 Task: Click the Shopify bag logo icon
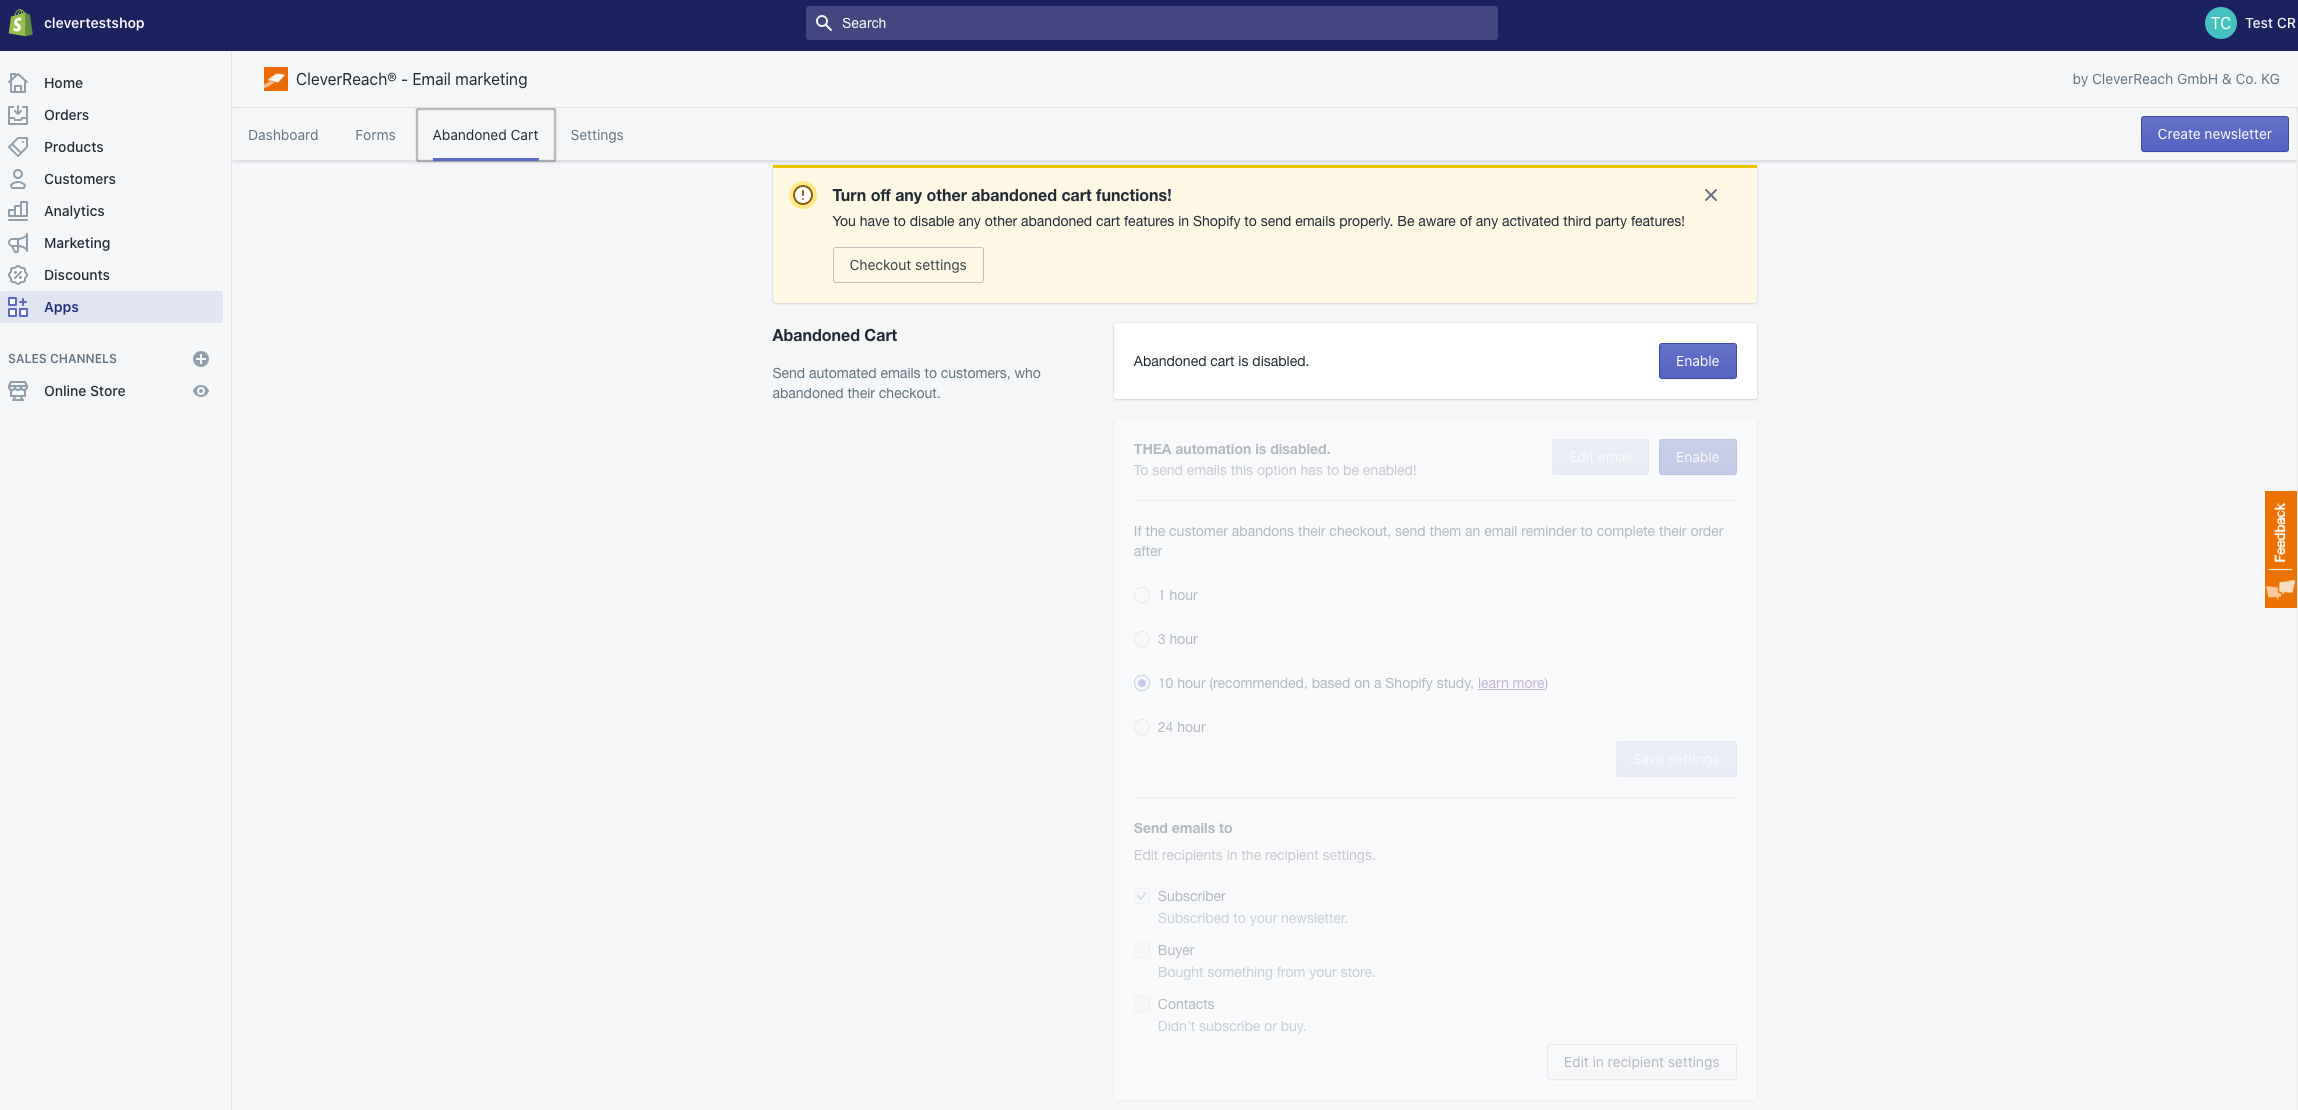tap(20, 23)
